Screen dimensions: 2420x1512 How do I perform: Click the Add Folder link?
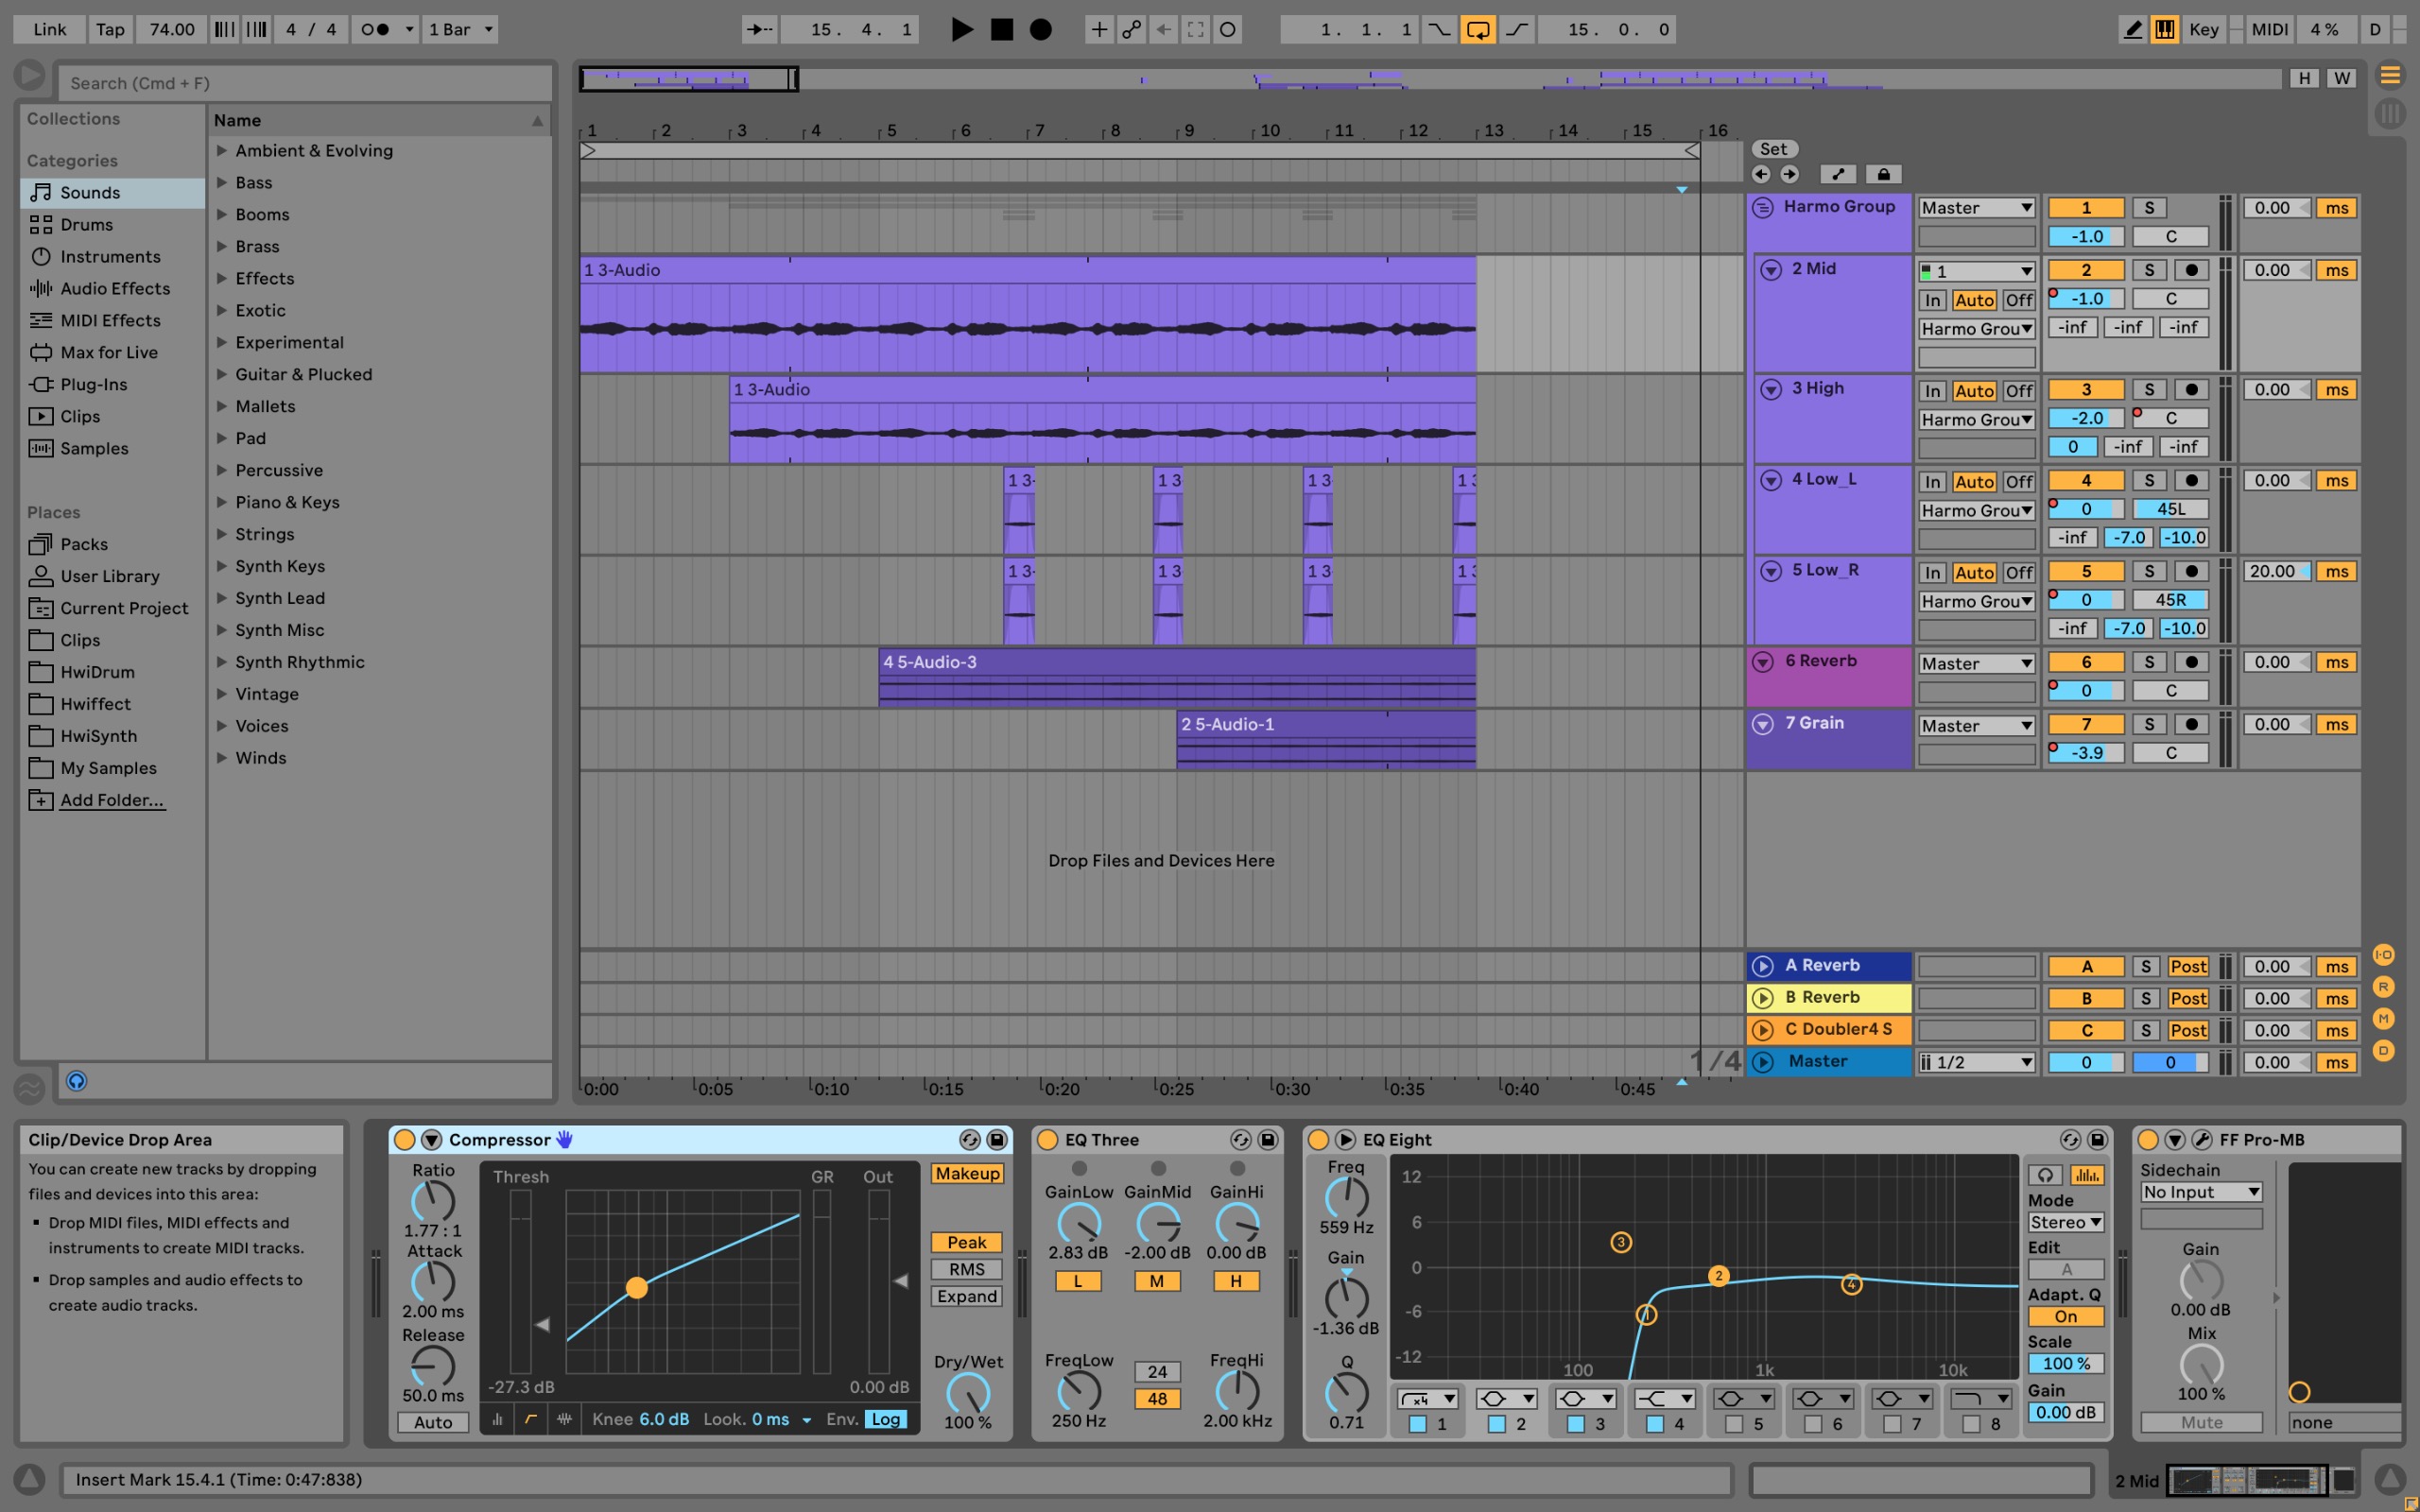(x=112, y=800)
